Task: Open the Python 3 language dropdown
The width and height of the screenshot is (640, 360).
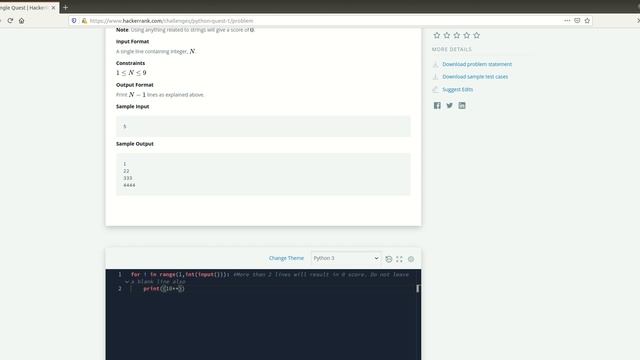Action: pos(346,258)
